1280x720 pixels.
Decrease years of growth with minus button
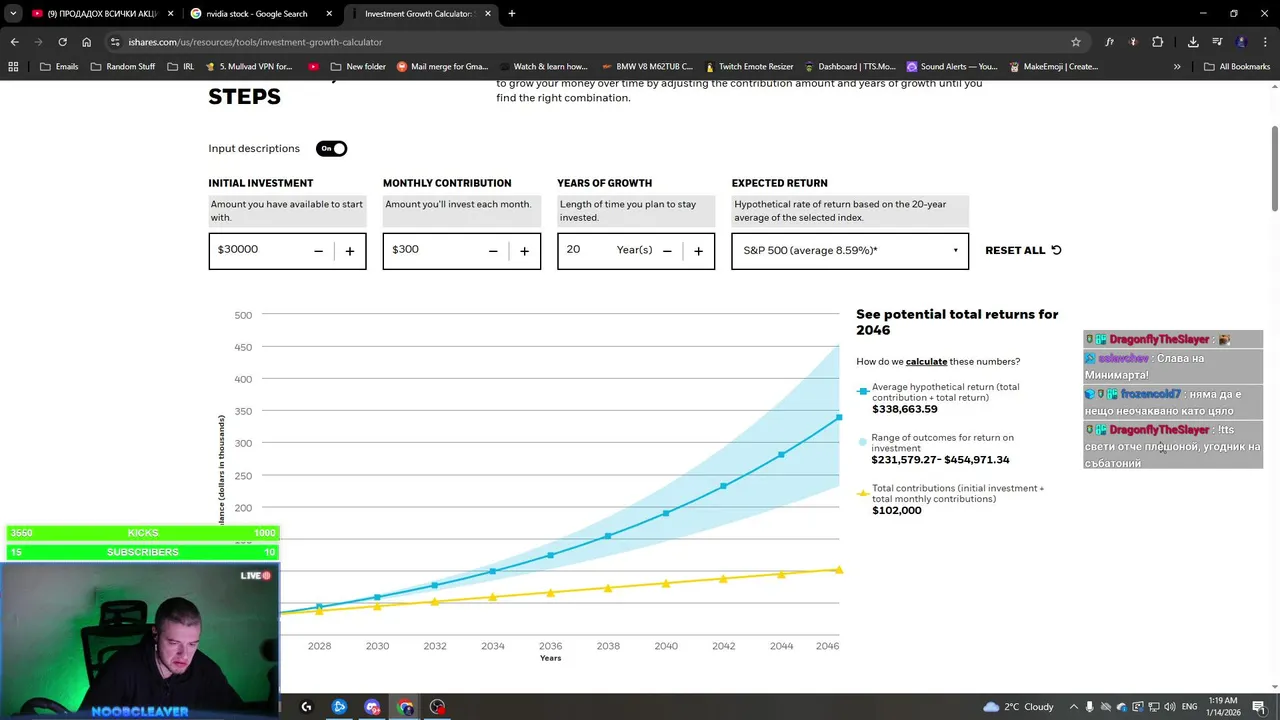[667, 251]
